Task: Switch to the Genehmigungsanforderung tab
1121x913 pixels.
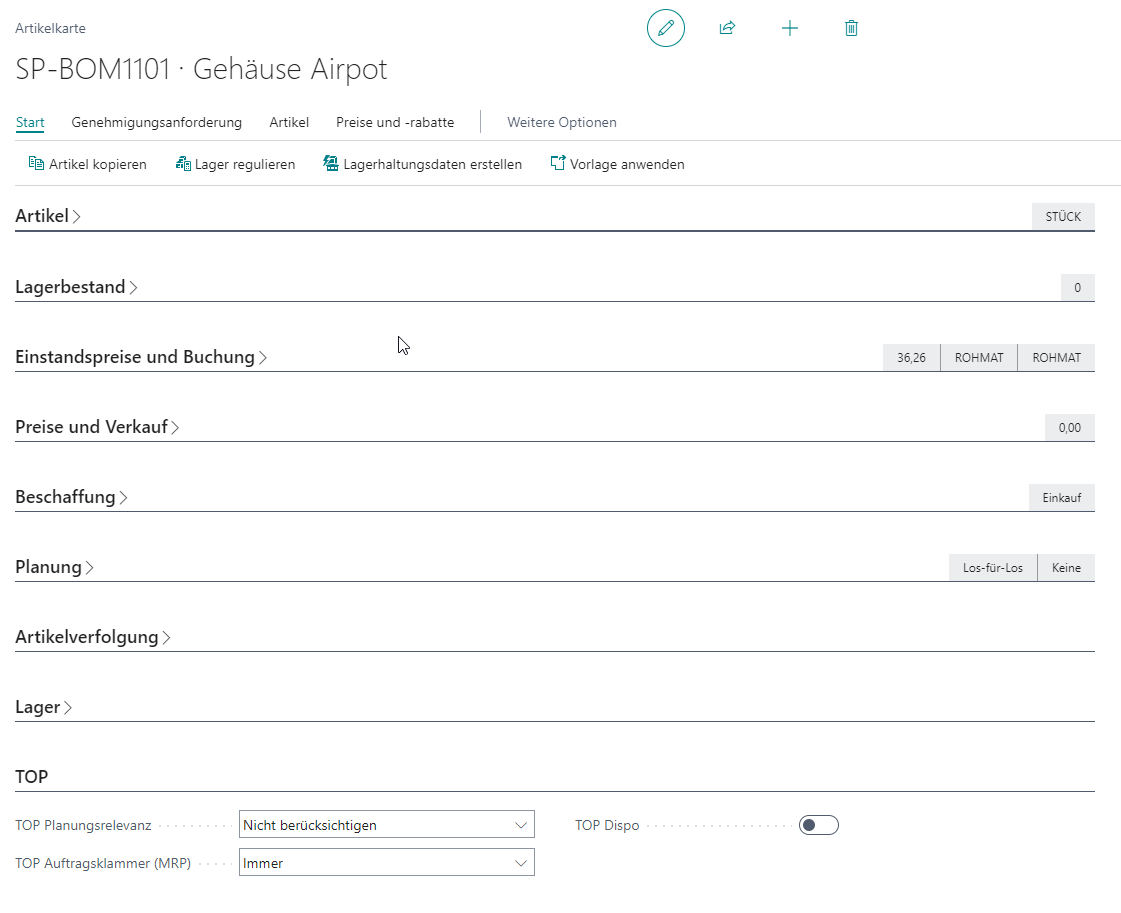Action: [x=156, y=122]
